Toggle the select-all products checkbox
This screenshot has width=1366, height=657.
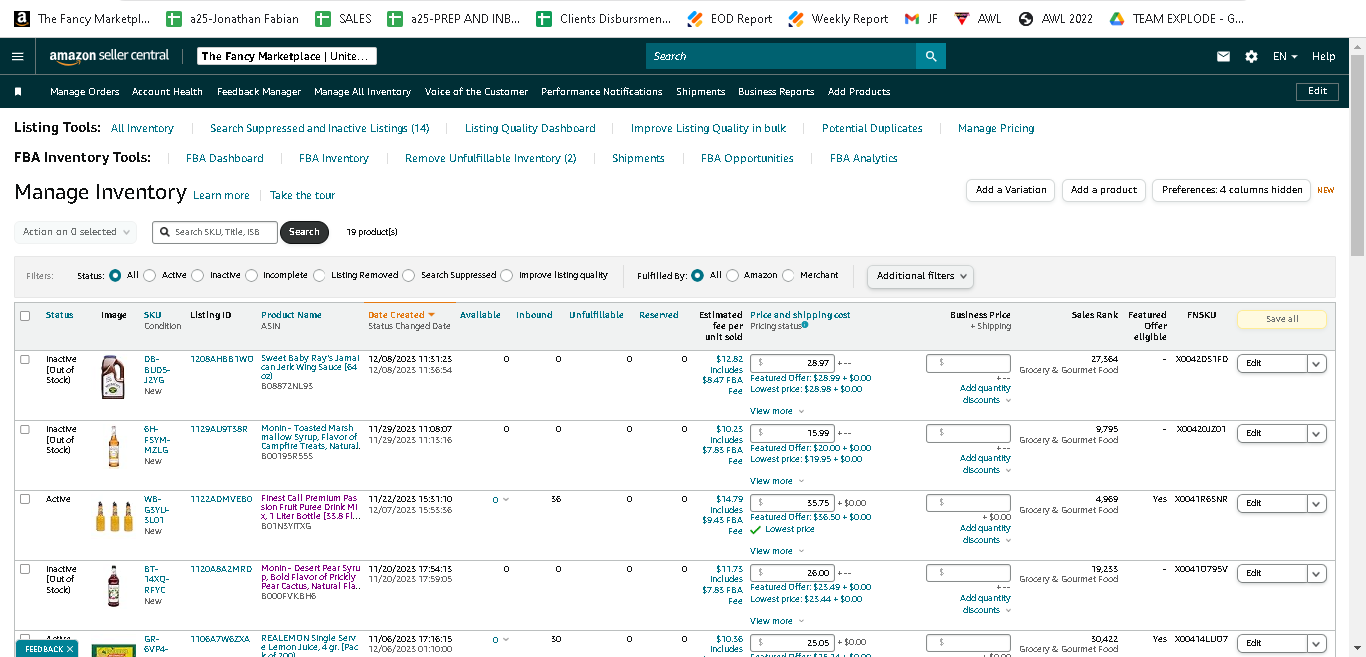click(x=25, y=316)
